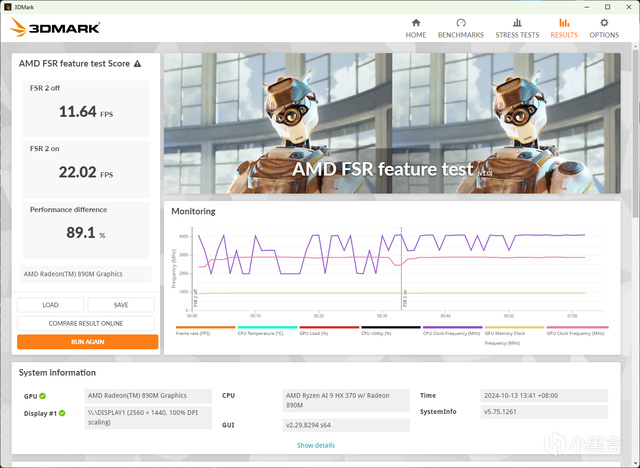Open the STRESS TESTS section

(x=517, y=29)
